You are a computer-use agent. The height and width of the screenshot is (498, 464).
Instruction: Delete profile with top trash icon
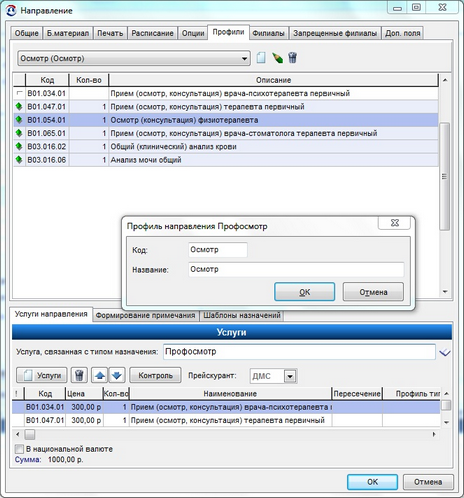292,58
